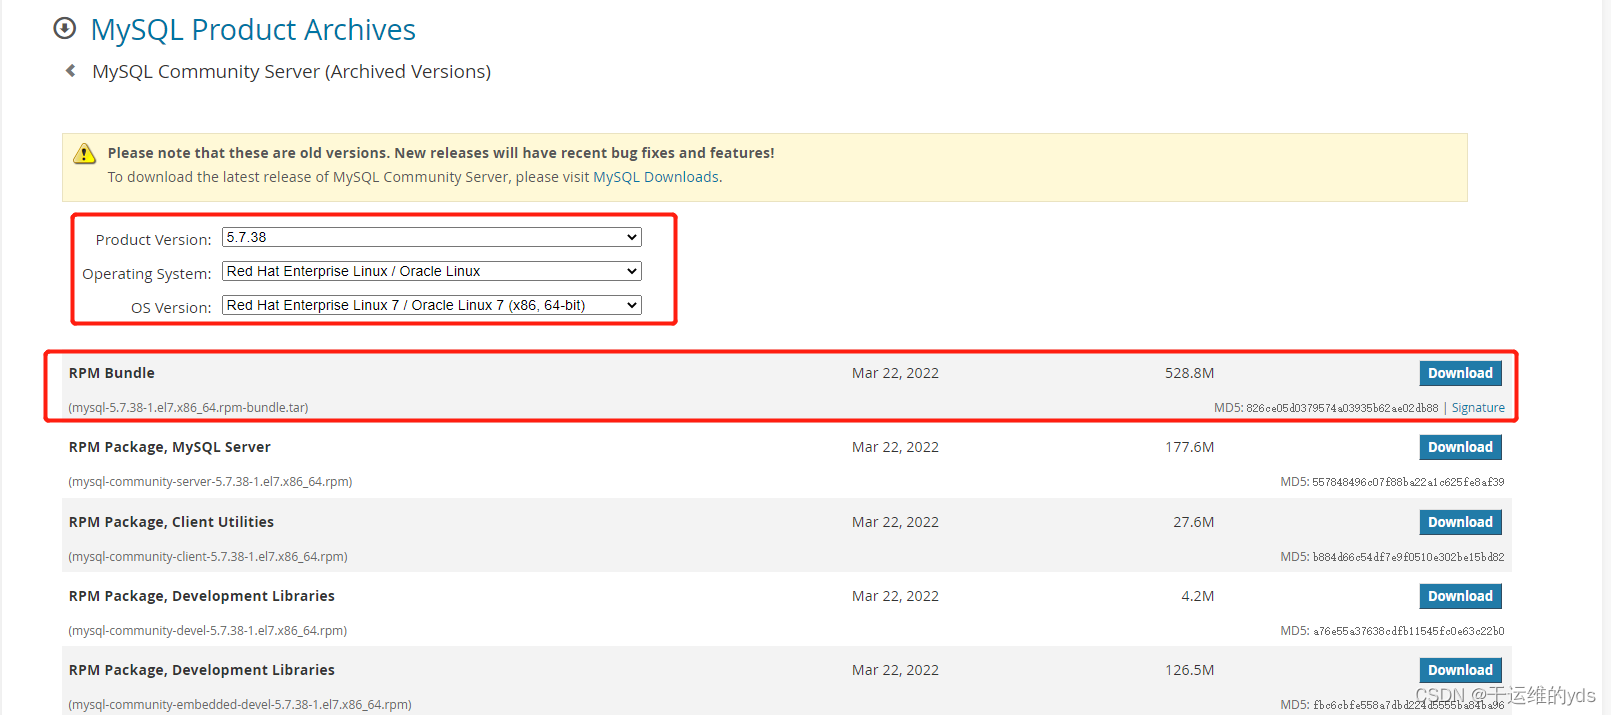
Task: Open the OS Version dropdown
Action: 431,305
